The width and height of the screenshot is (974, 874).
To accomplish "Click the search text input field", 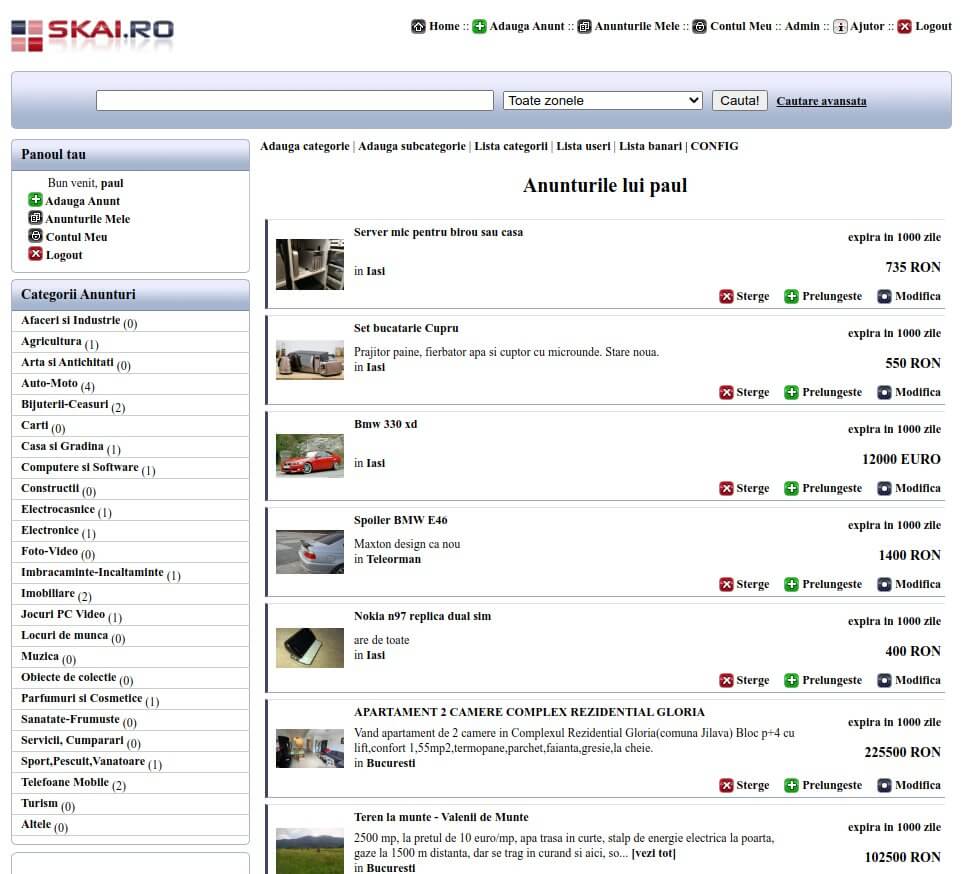I will 295,101.
